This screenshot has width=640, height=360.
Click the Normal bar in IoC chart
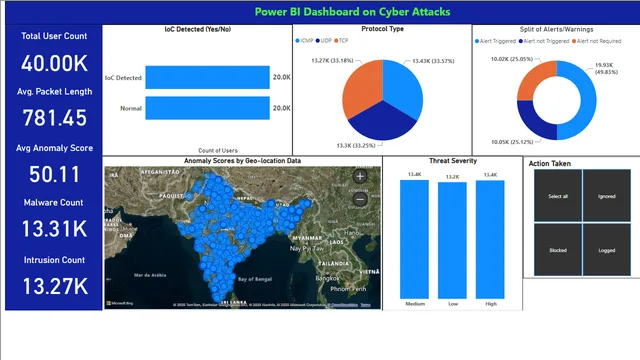tap(207, 108)
